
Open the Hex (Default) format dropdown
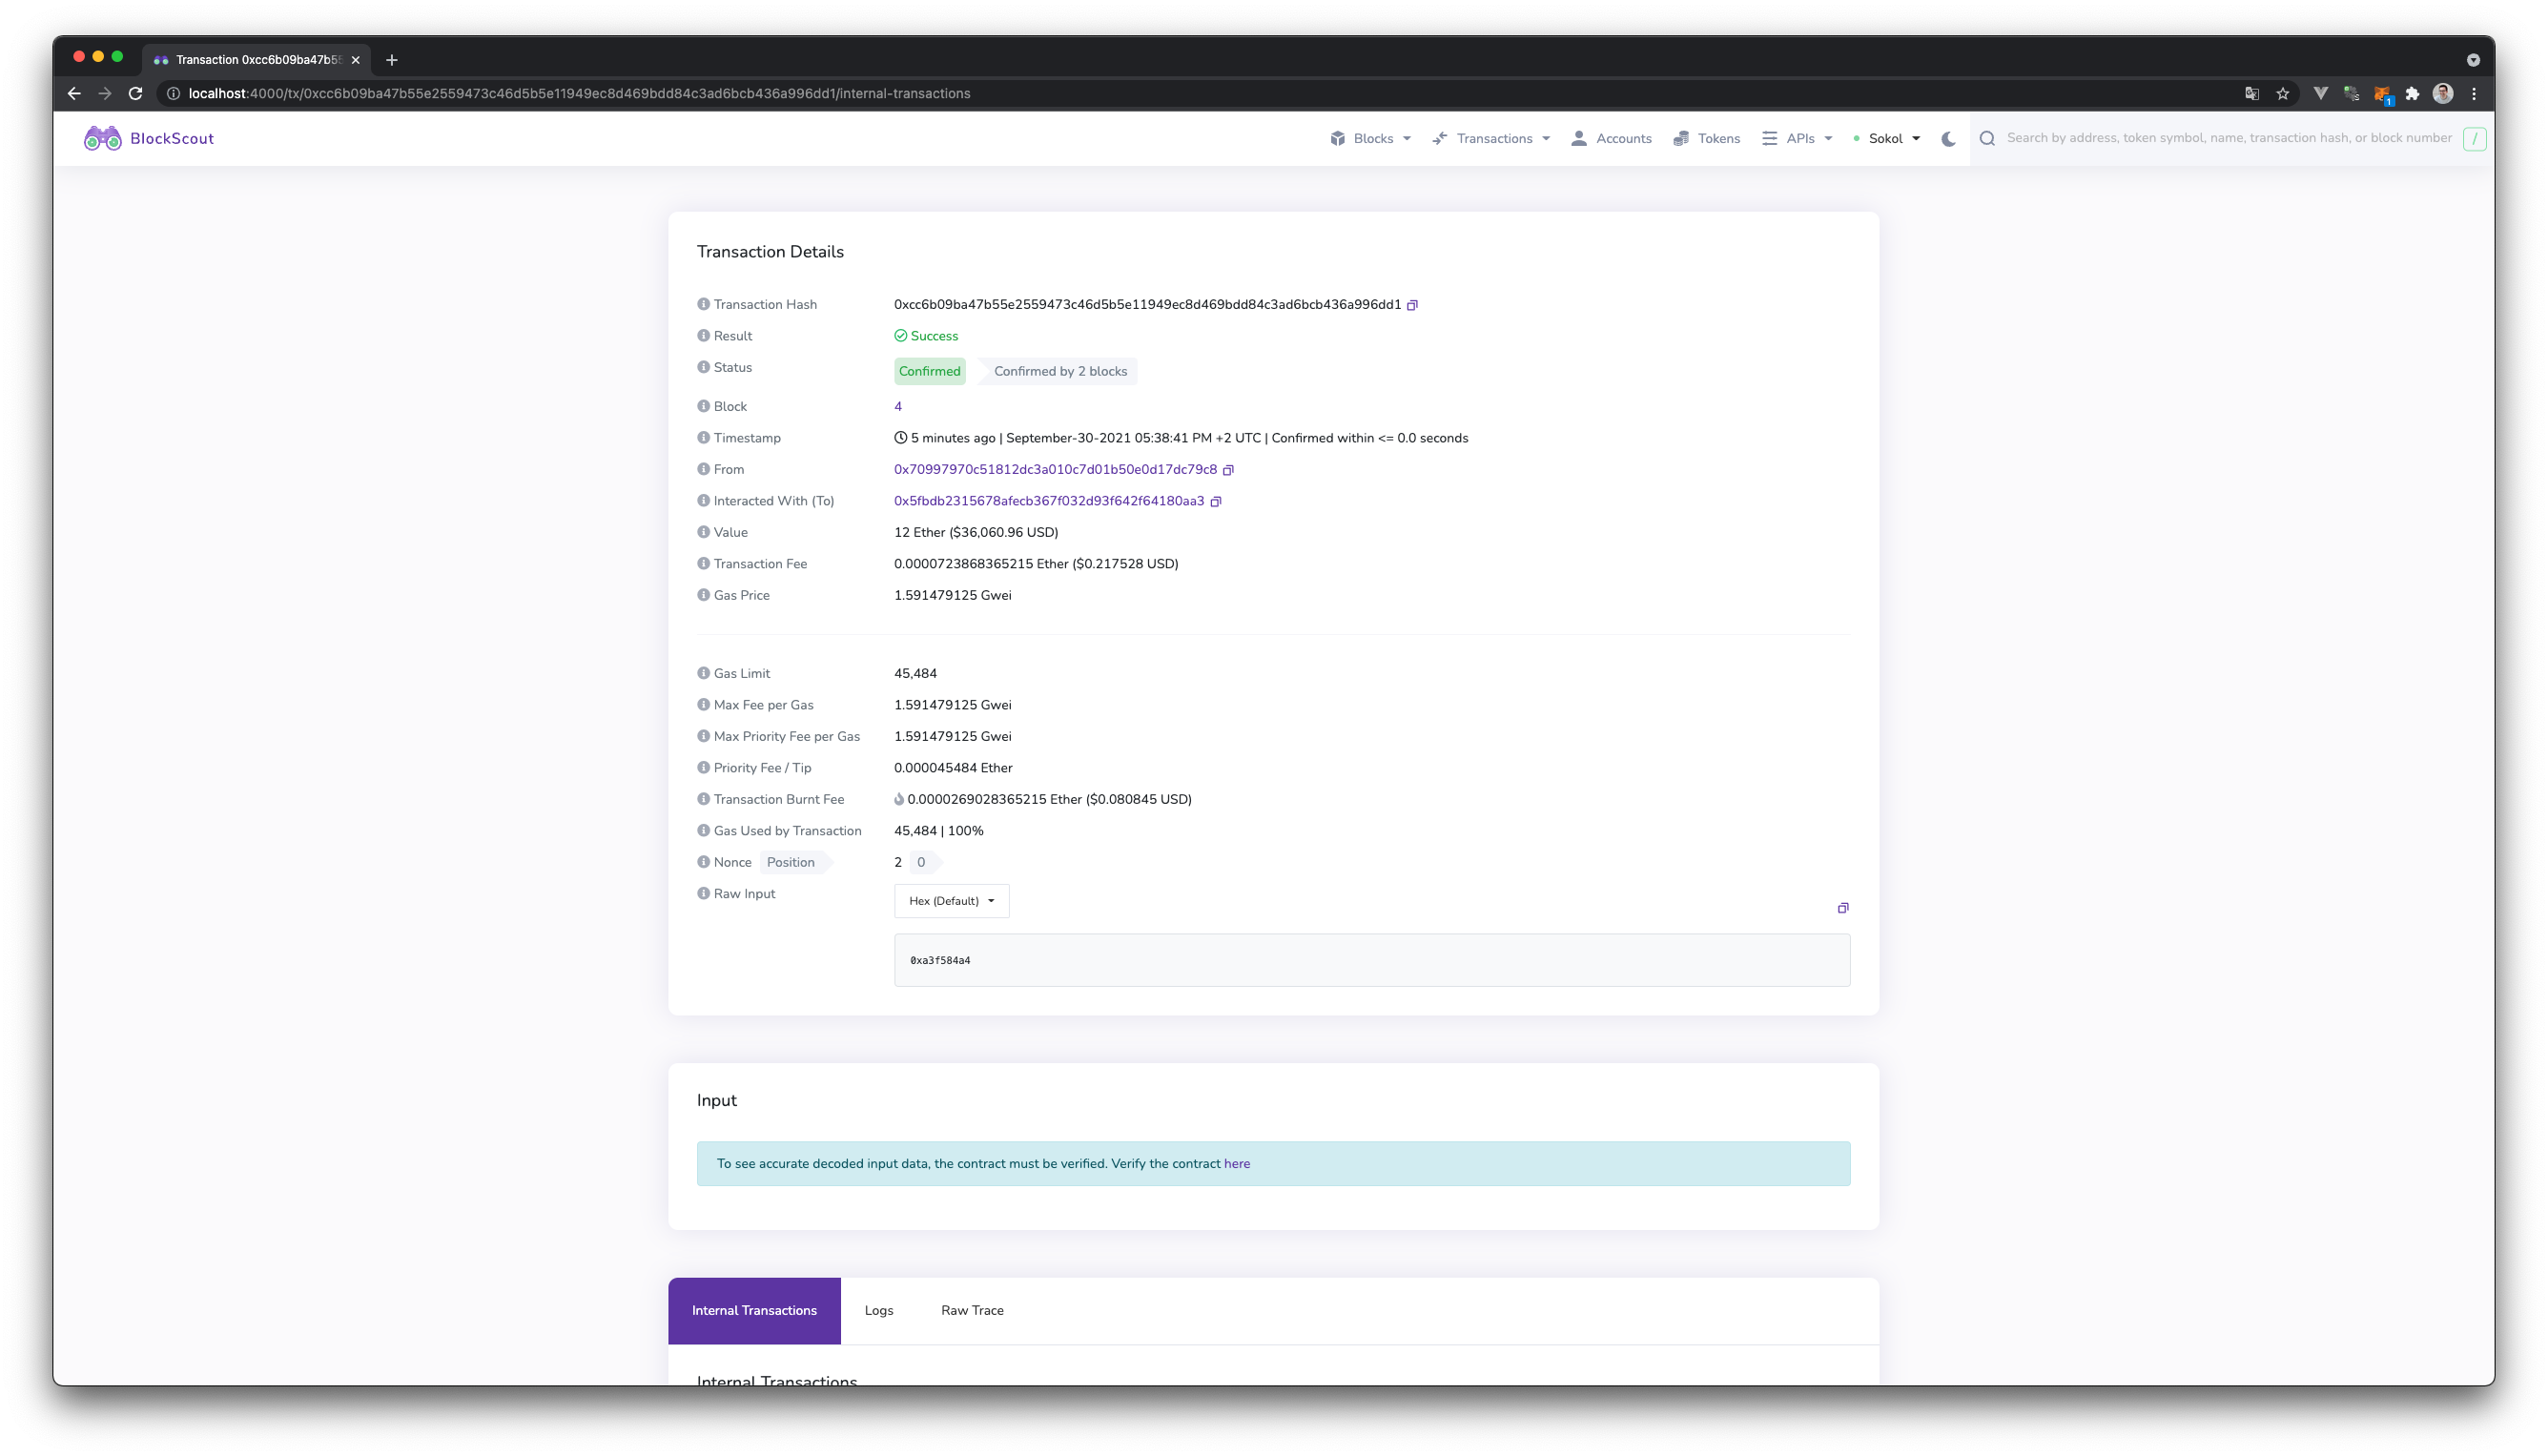point(951,901)
